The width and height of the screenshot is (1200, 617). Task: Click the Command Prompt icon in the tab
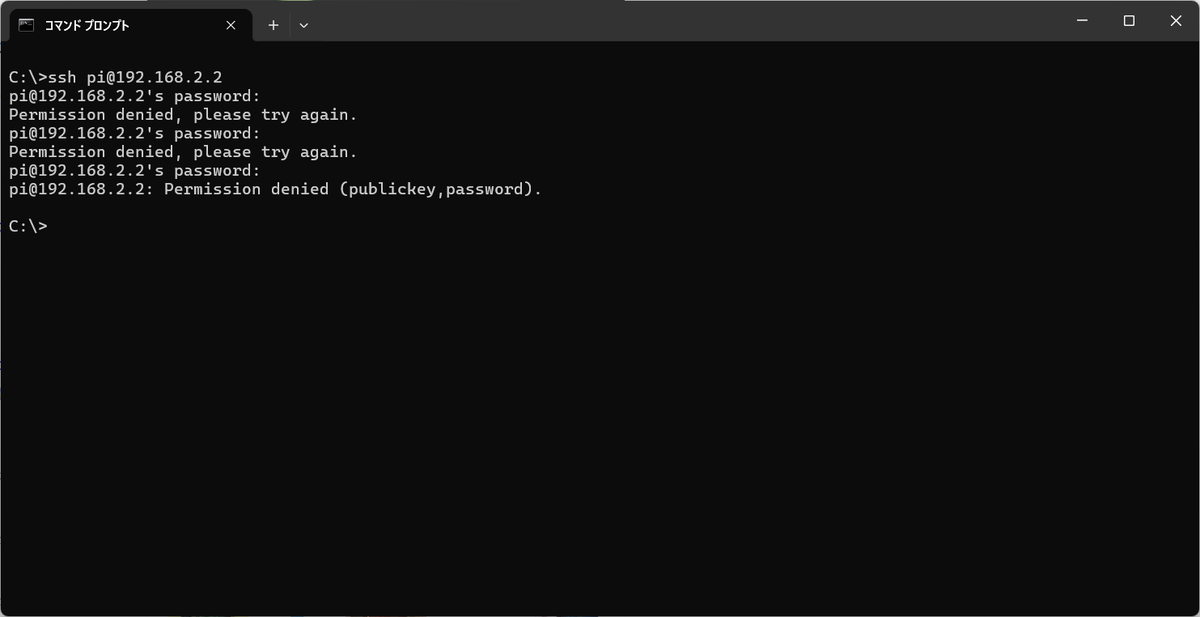(x=26, y=25)
